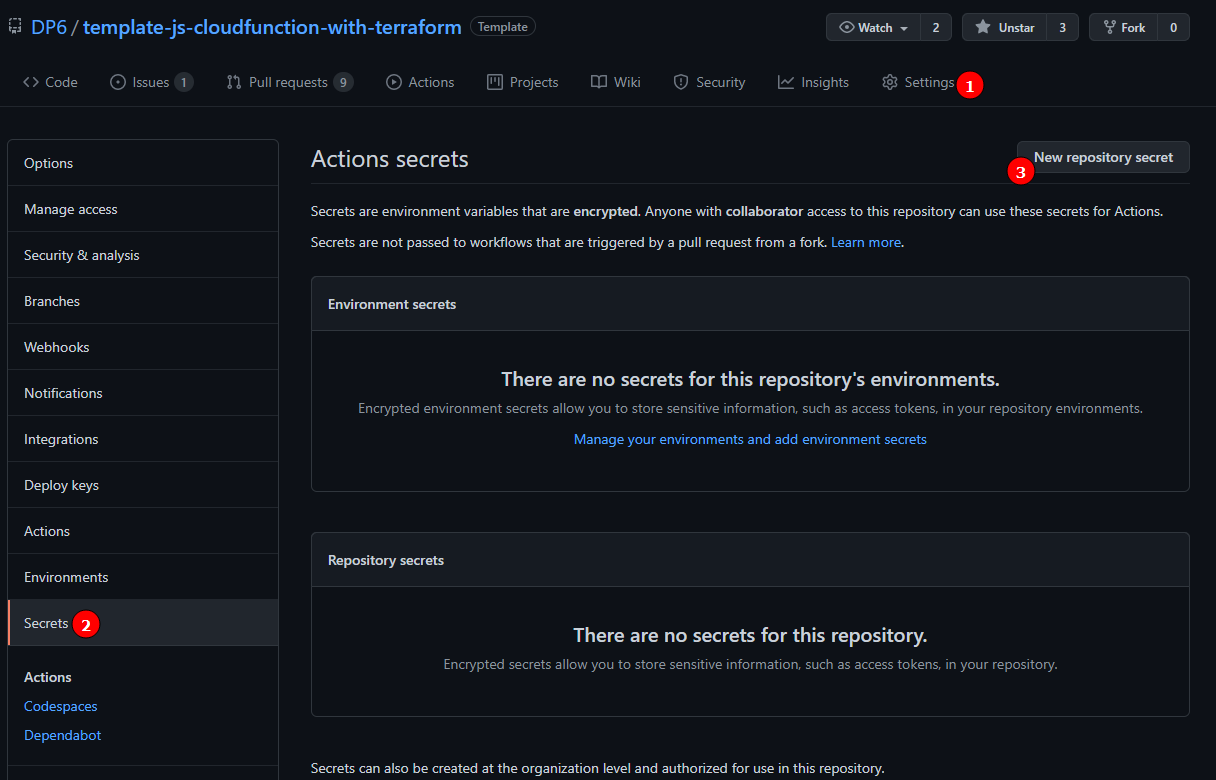Click the Settings gear icon
The image size is (1216, 780).
(890, 82)
